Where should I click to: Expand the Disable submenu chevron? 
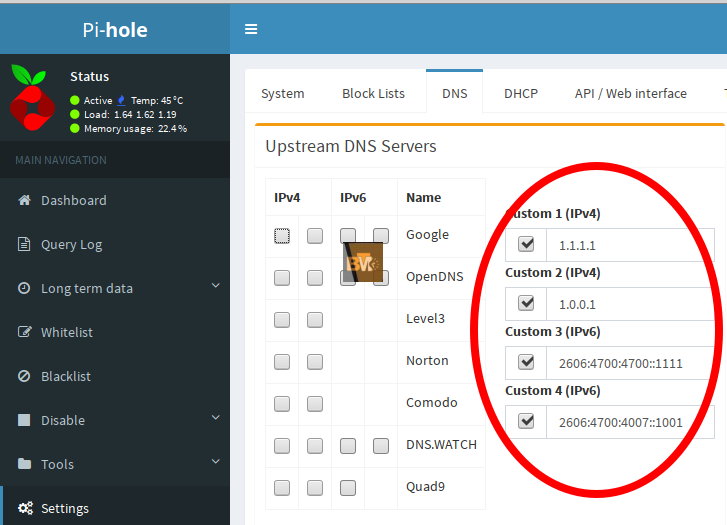pos(216,417)
